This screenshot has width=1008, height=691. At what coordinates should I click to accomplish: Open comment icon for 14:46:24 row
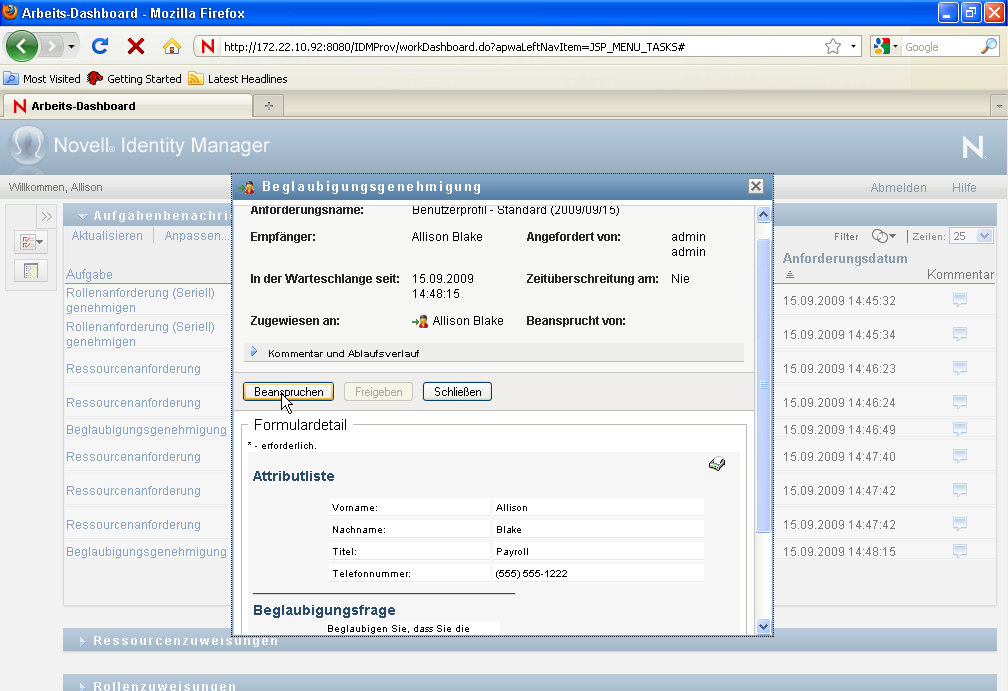960,402
